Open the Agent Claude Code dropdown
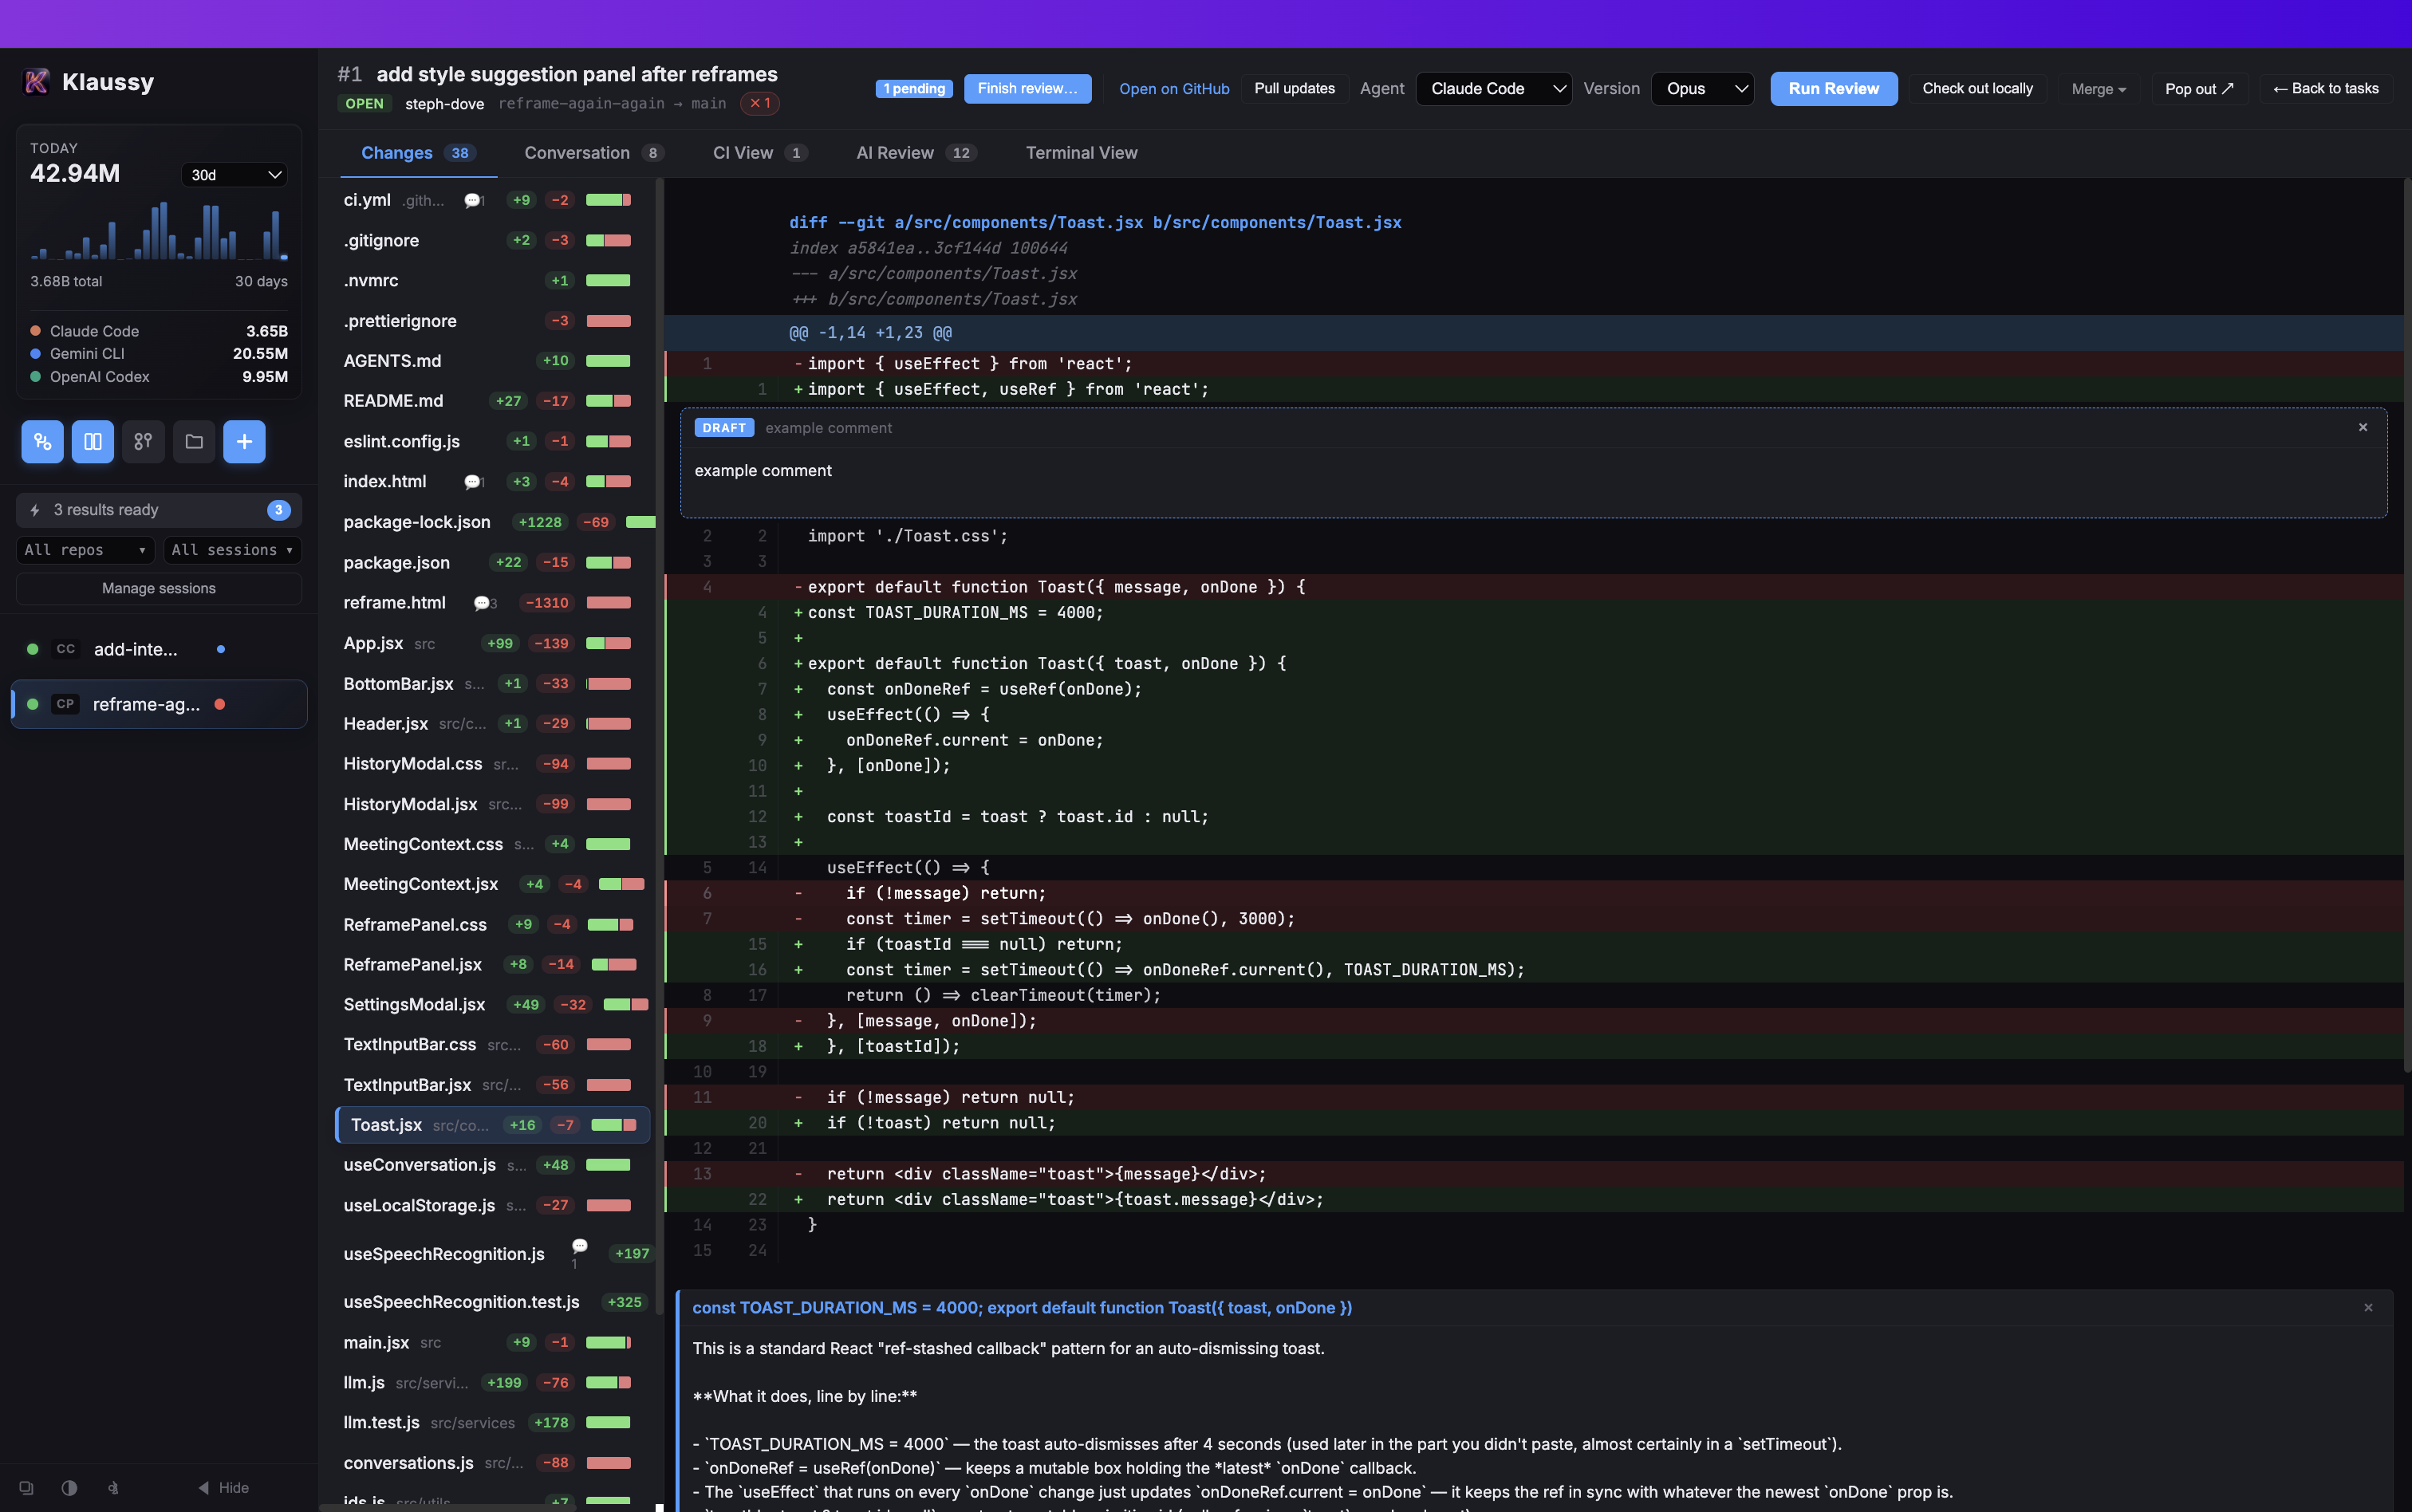Screen dimensions: 2412x1512 pyautogui.click(x=1494, y=88)
